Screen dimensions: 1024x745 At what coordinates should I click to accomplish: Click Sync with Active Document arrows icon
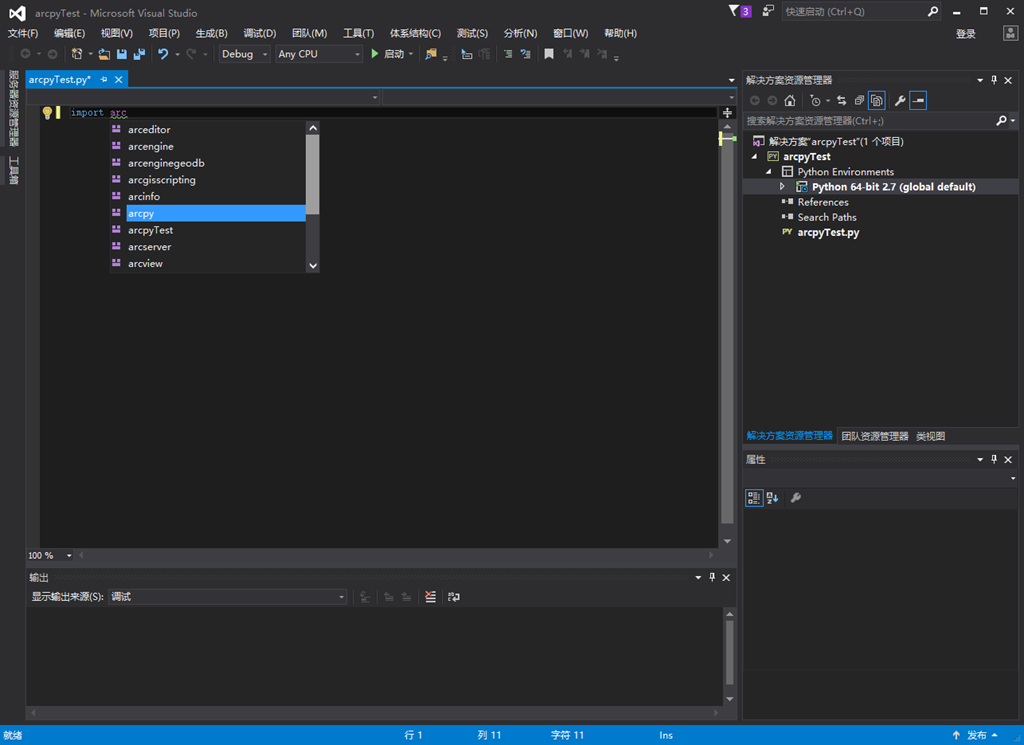[842, 101]
